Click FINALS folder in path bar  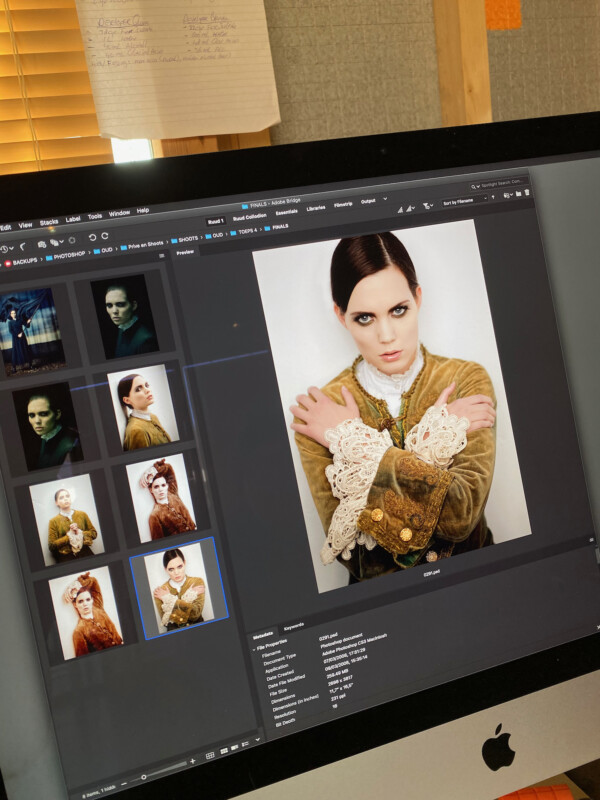click(x=276, y=228)
